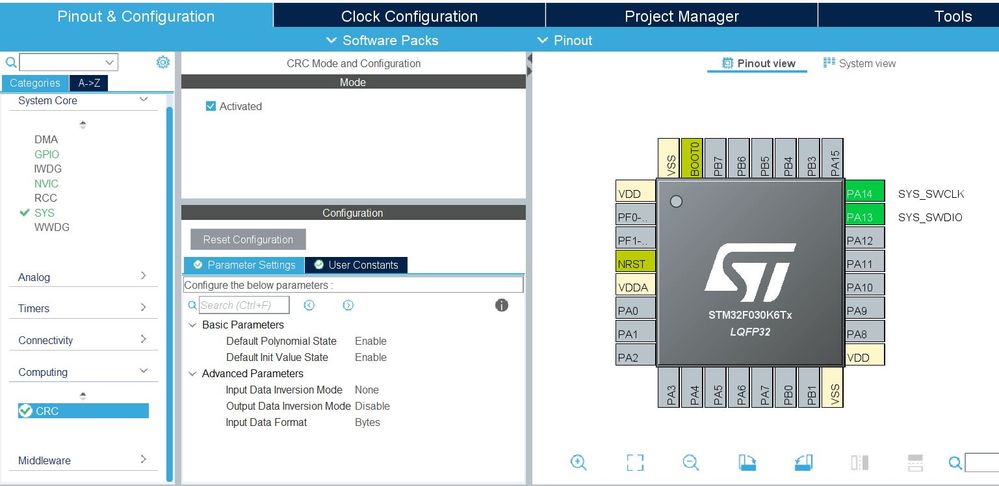
Task: Click the Pinout view chip icon
Action: [727, 62]
